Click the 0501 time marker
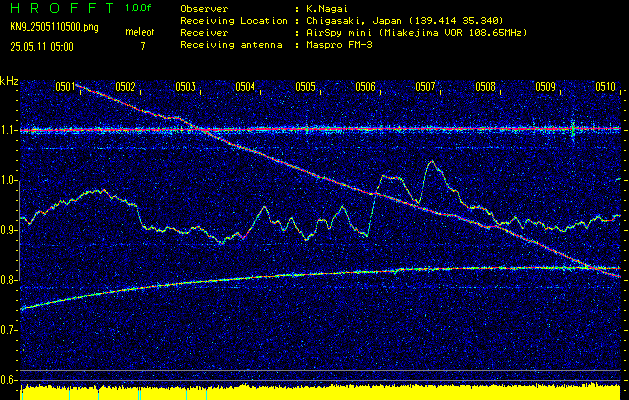 coord(65,86)
